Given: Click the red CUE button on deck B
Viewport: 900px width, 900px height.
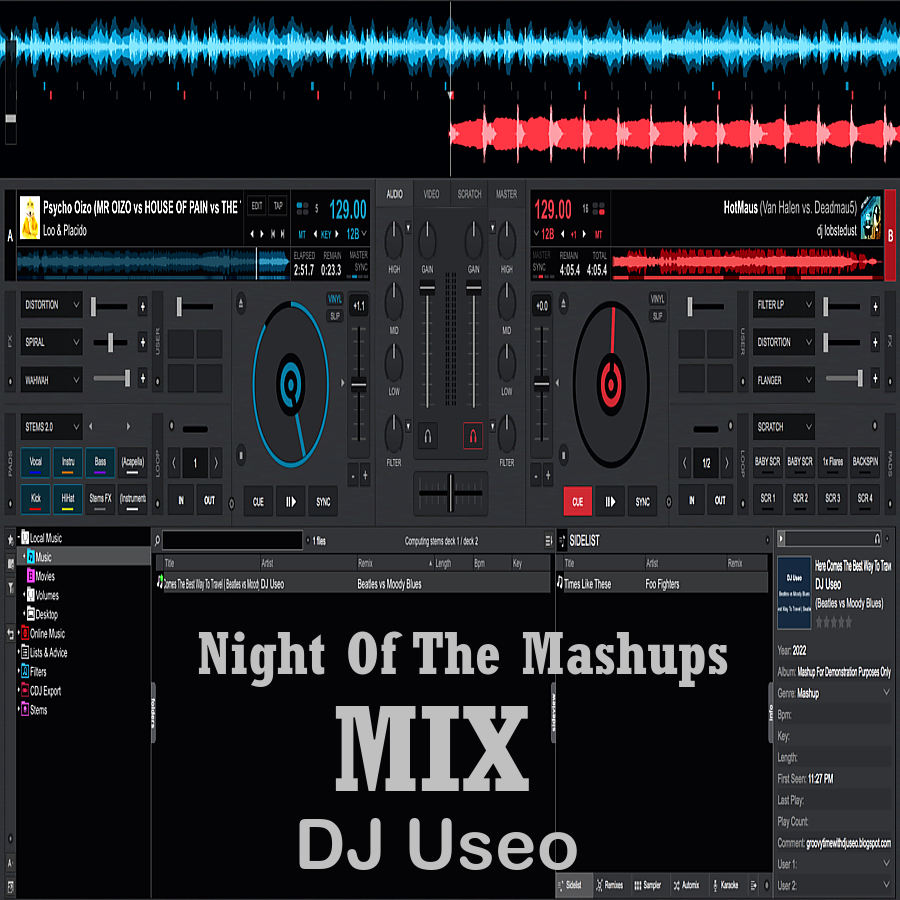Looking at the screenshot, I should point(577,501).
